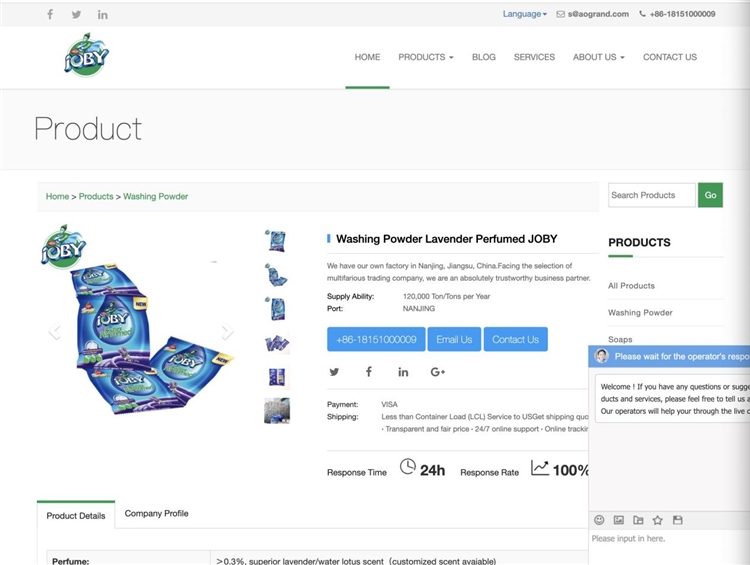Click the star rating icon in chat
The image size is (750, 565).
click(x=657, y=520)
